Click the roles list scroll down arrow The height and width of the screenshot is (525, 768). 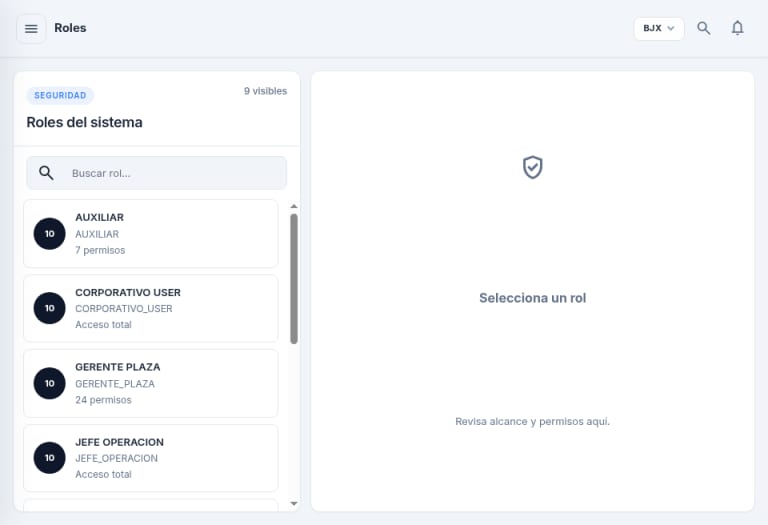click(x=294, y=503)
